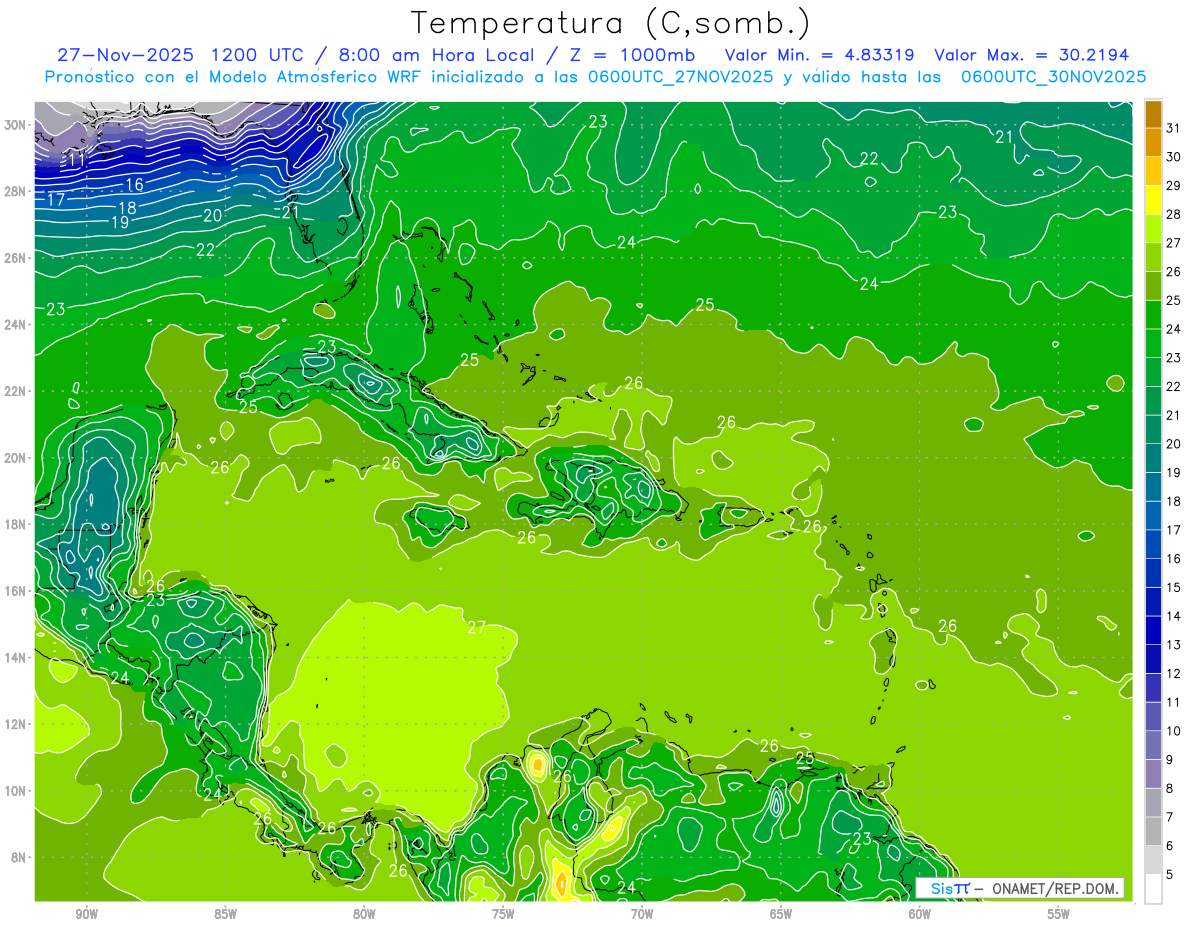The image size is (1200, 927).
Task: Click the '75W' longitude axis label
Action: point(503,914)
